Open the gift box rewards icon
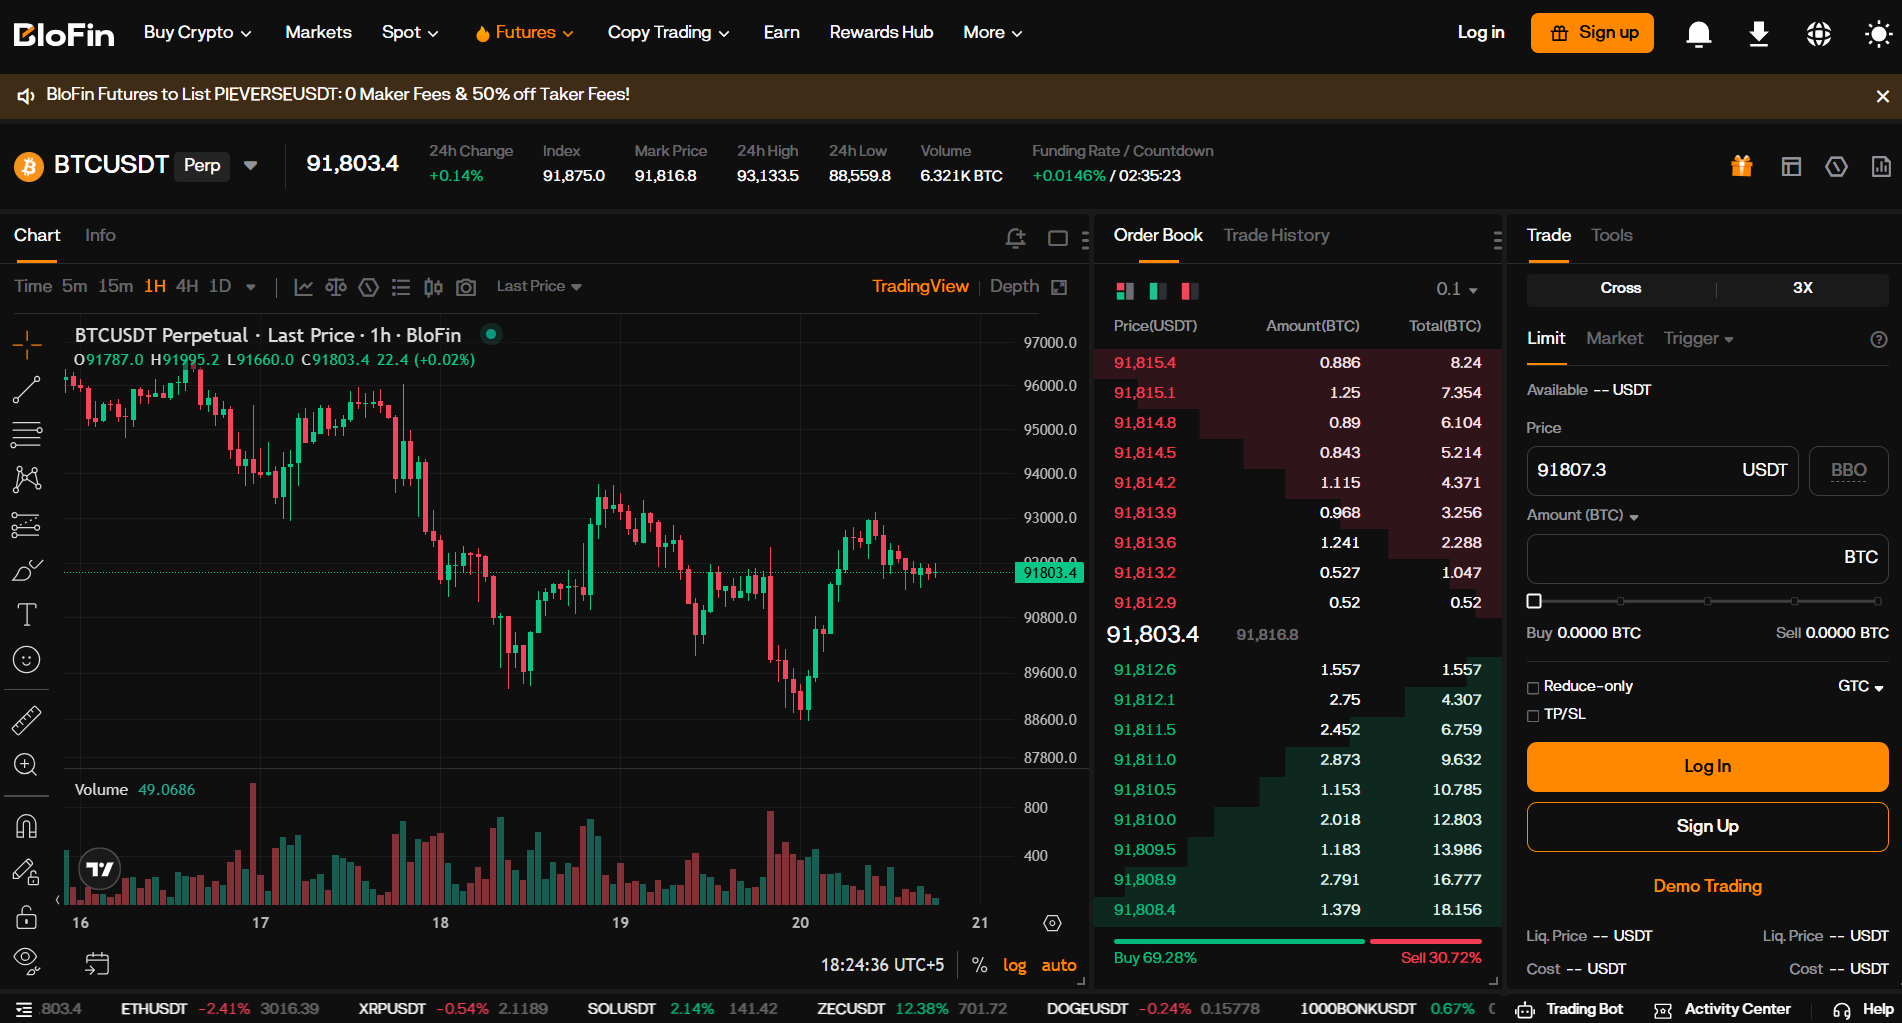The height and width of the screenshot is (1023, 1902). [x=1741, y=166]
